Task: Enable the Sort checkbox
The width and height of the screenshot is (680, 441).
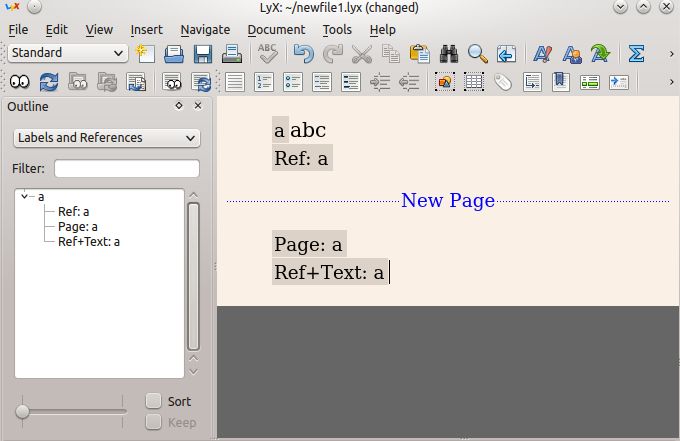Action: point(153,401)
